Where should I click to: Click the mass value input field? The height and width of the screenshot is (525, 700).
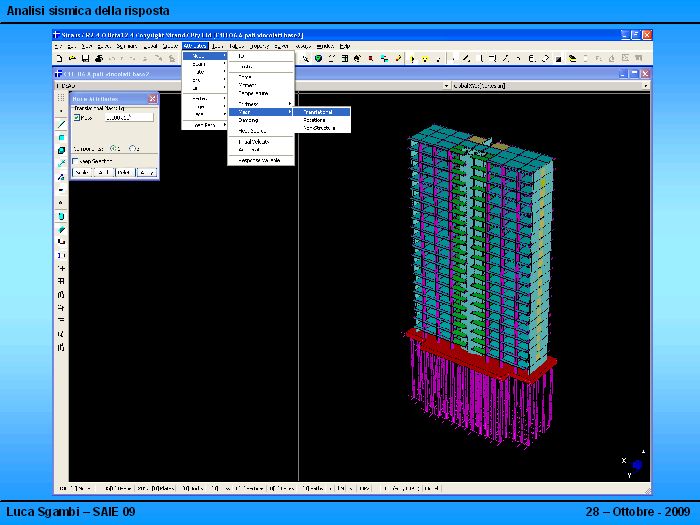pyautogui.click(x=128, y=117)
